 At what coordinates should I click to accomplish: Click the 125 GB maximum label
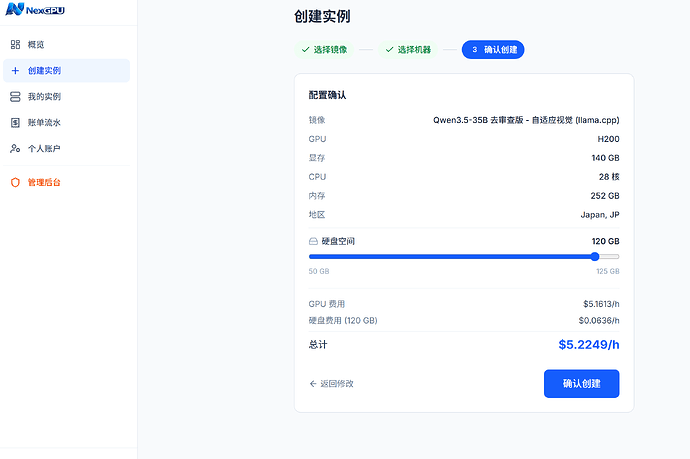point(608,271)
